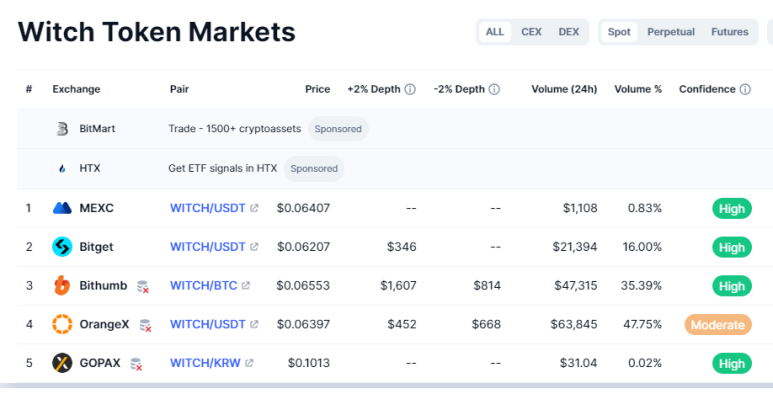Click the database warning icon next to OrangeX

click(x=145, y=325)
